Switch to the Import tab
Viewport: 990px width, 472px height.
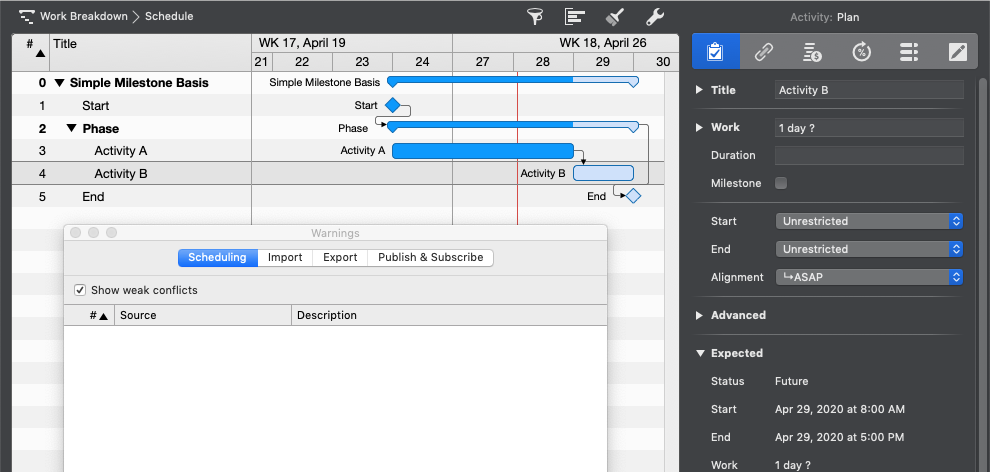(x=285, y=257)
